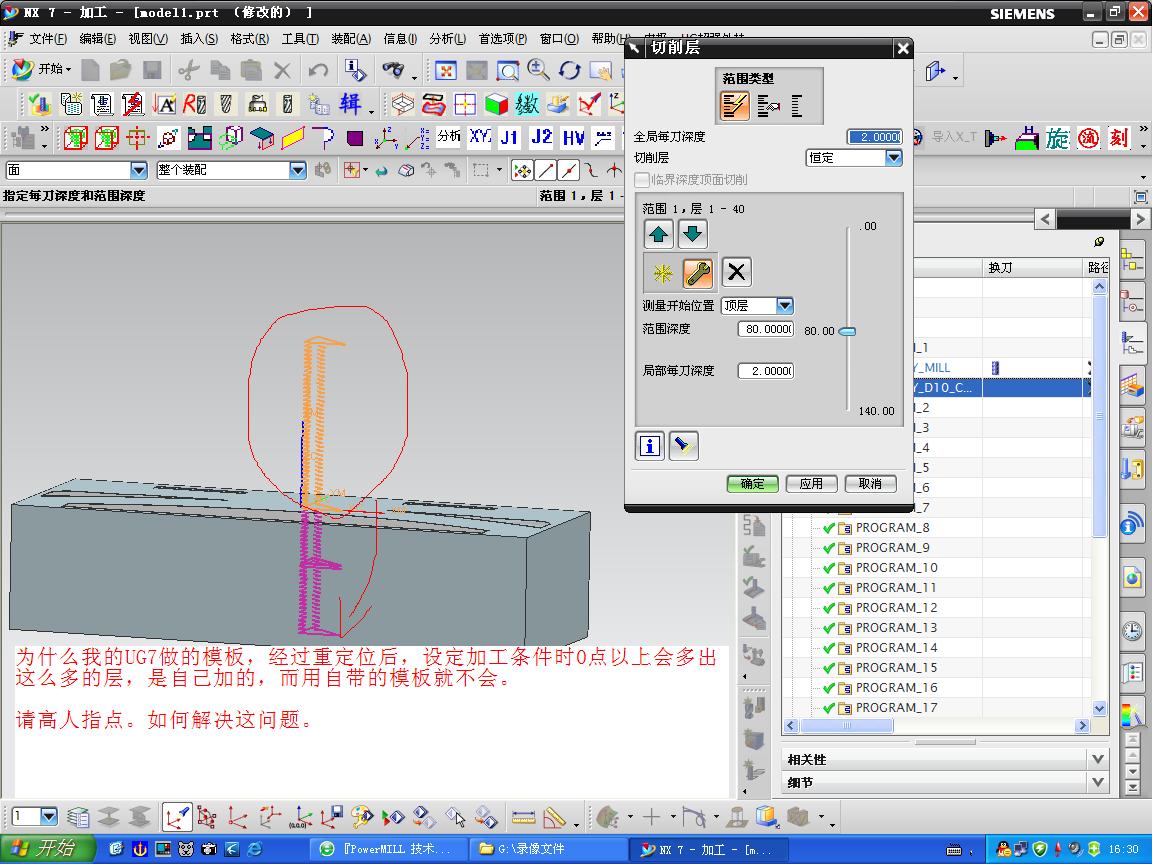Screen dimensions: 1152x864
Task: Select the user-defined range type icon
Action: pos(768,105)
